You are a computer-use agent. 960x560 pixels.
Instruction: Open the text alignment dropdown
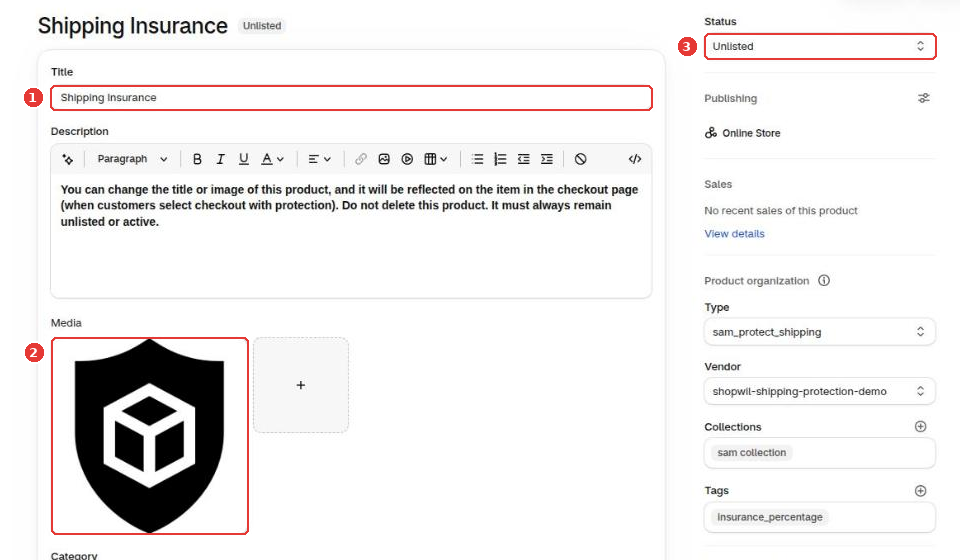coord(319,159)
